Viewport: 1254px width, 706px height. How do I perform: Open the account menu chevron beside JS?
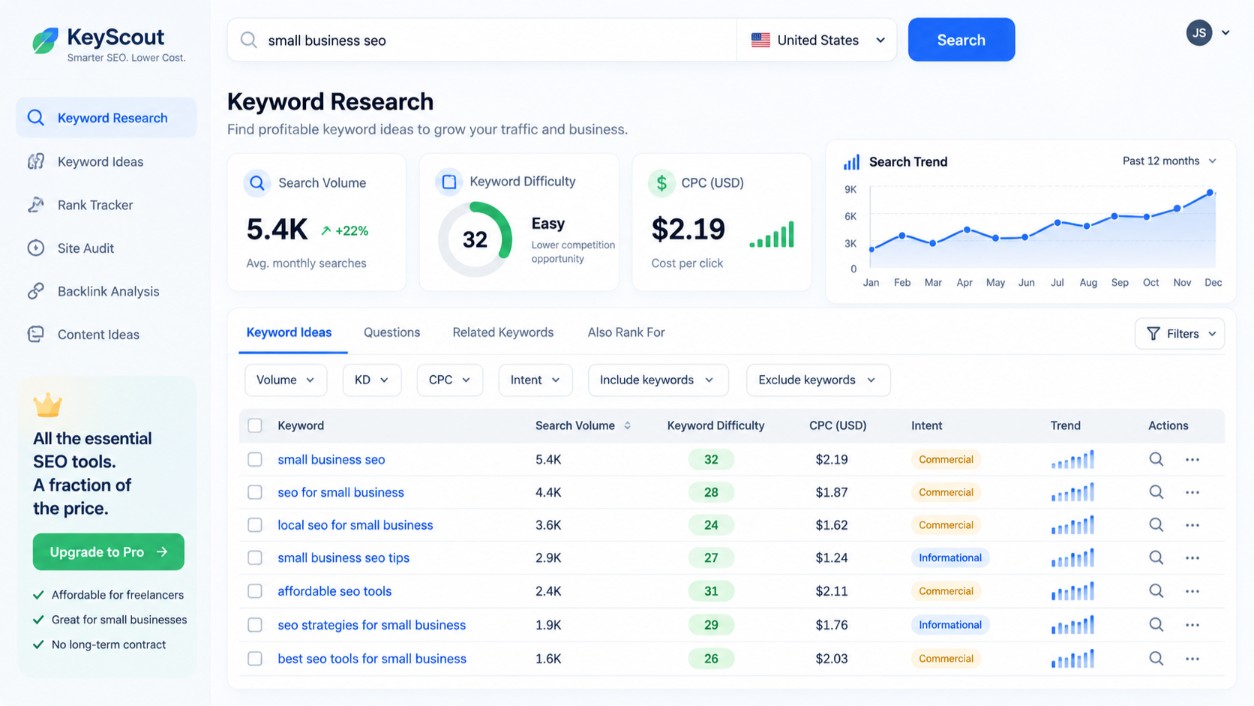[x=1225, y=33]
